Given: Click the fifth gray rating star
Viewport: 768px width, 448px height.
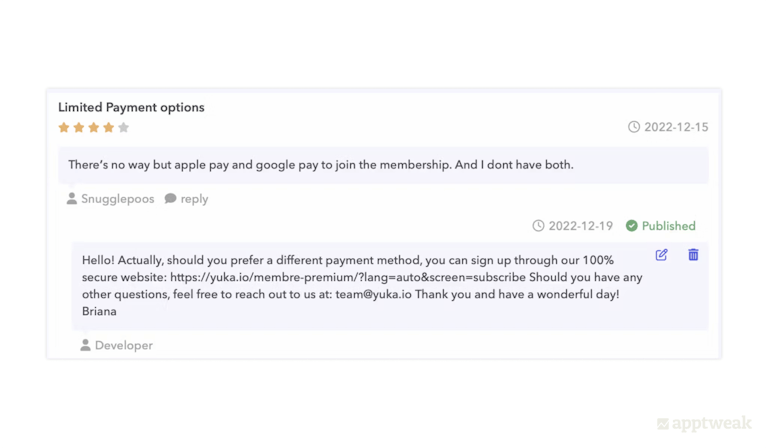Looking at the screenshot, I should coord(124,128).
